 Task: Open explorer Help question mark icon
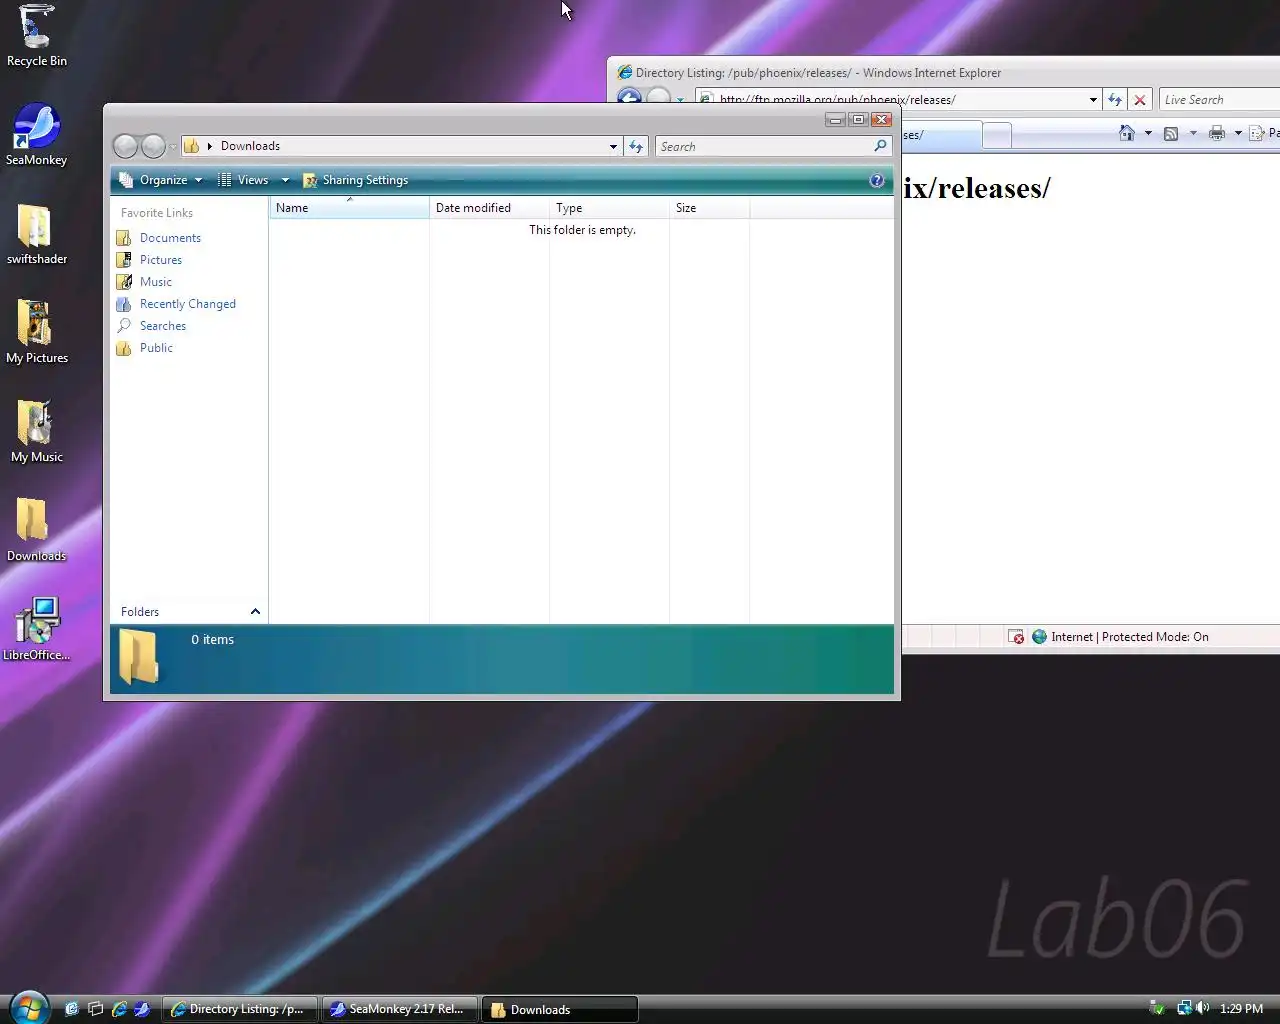coord(877,180)
